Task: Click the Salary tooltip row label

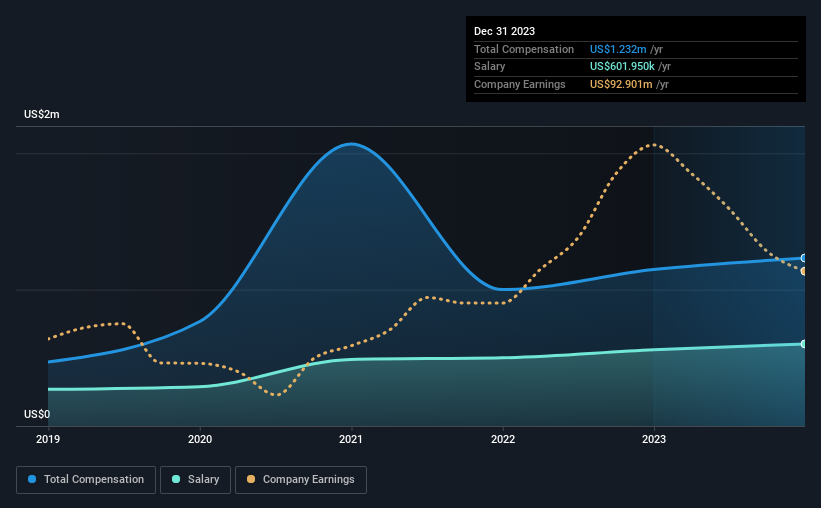Action: click(x=490, y=67)
